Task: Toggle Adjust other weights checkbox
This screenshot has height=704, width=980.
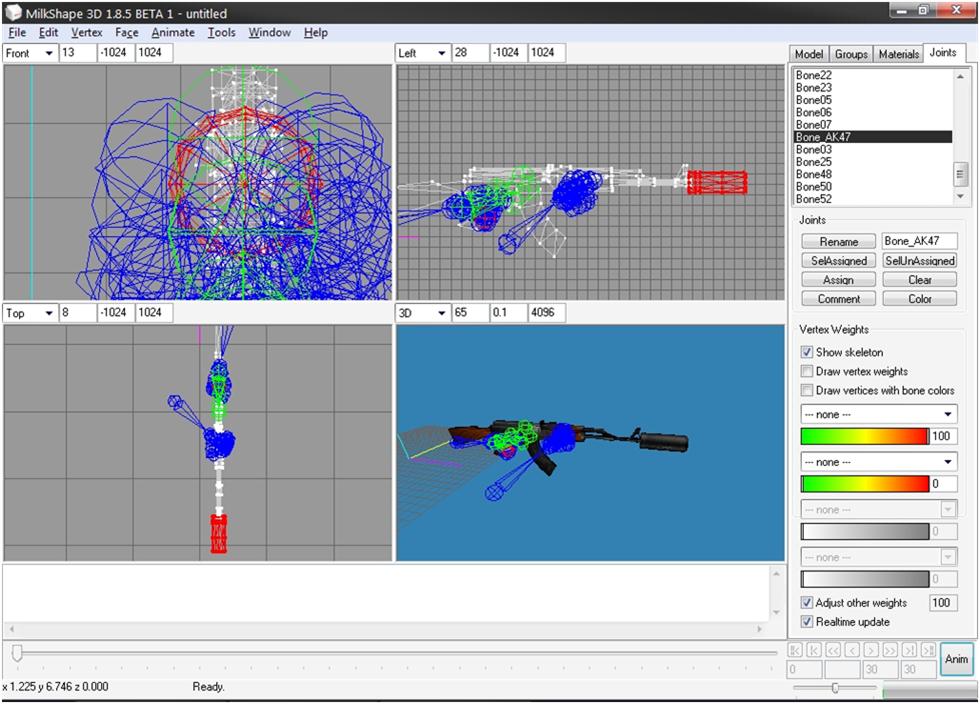Action: tap(807, 603)
